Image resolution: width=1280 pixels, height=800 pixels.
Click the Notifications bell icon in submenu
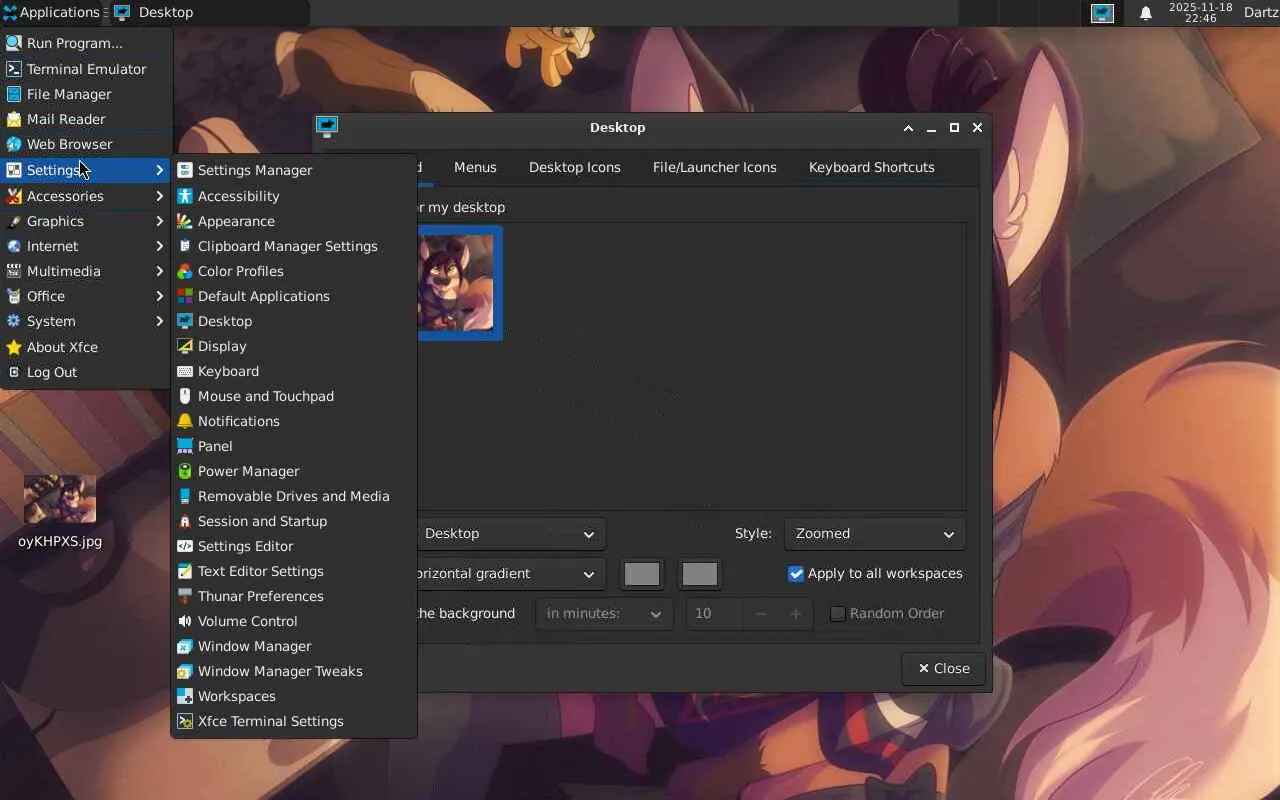click(185, 421)
